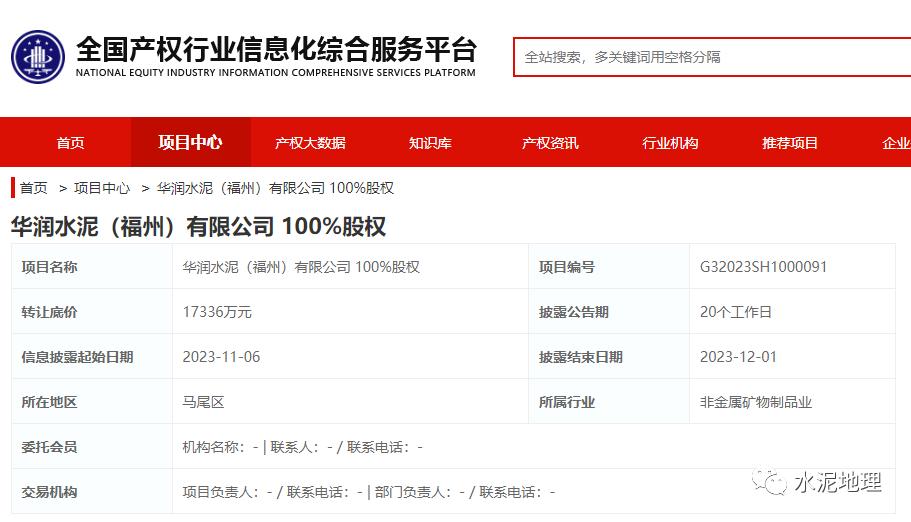
Task: Click the 转让底价 label cell
Action: coord(92,312)
